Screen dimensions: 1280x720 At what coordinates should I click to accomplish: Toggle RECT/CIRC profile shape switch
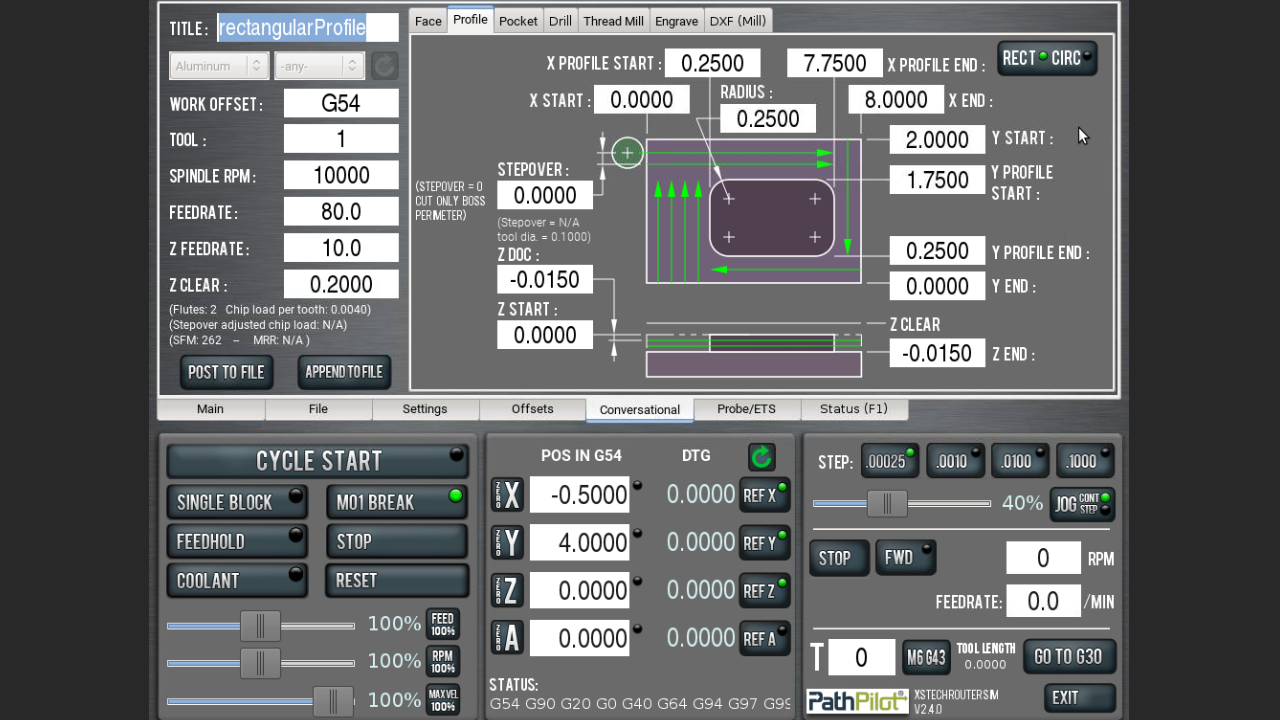point(1046,58)
